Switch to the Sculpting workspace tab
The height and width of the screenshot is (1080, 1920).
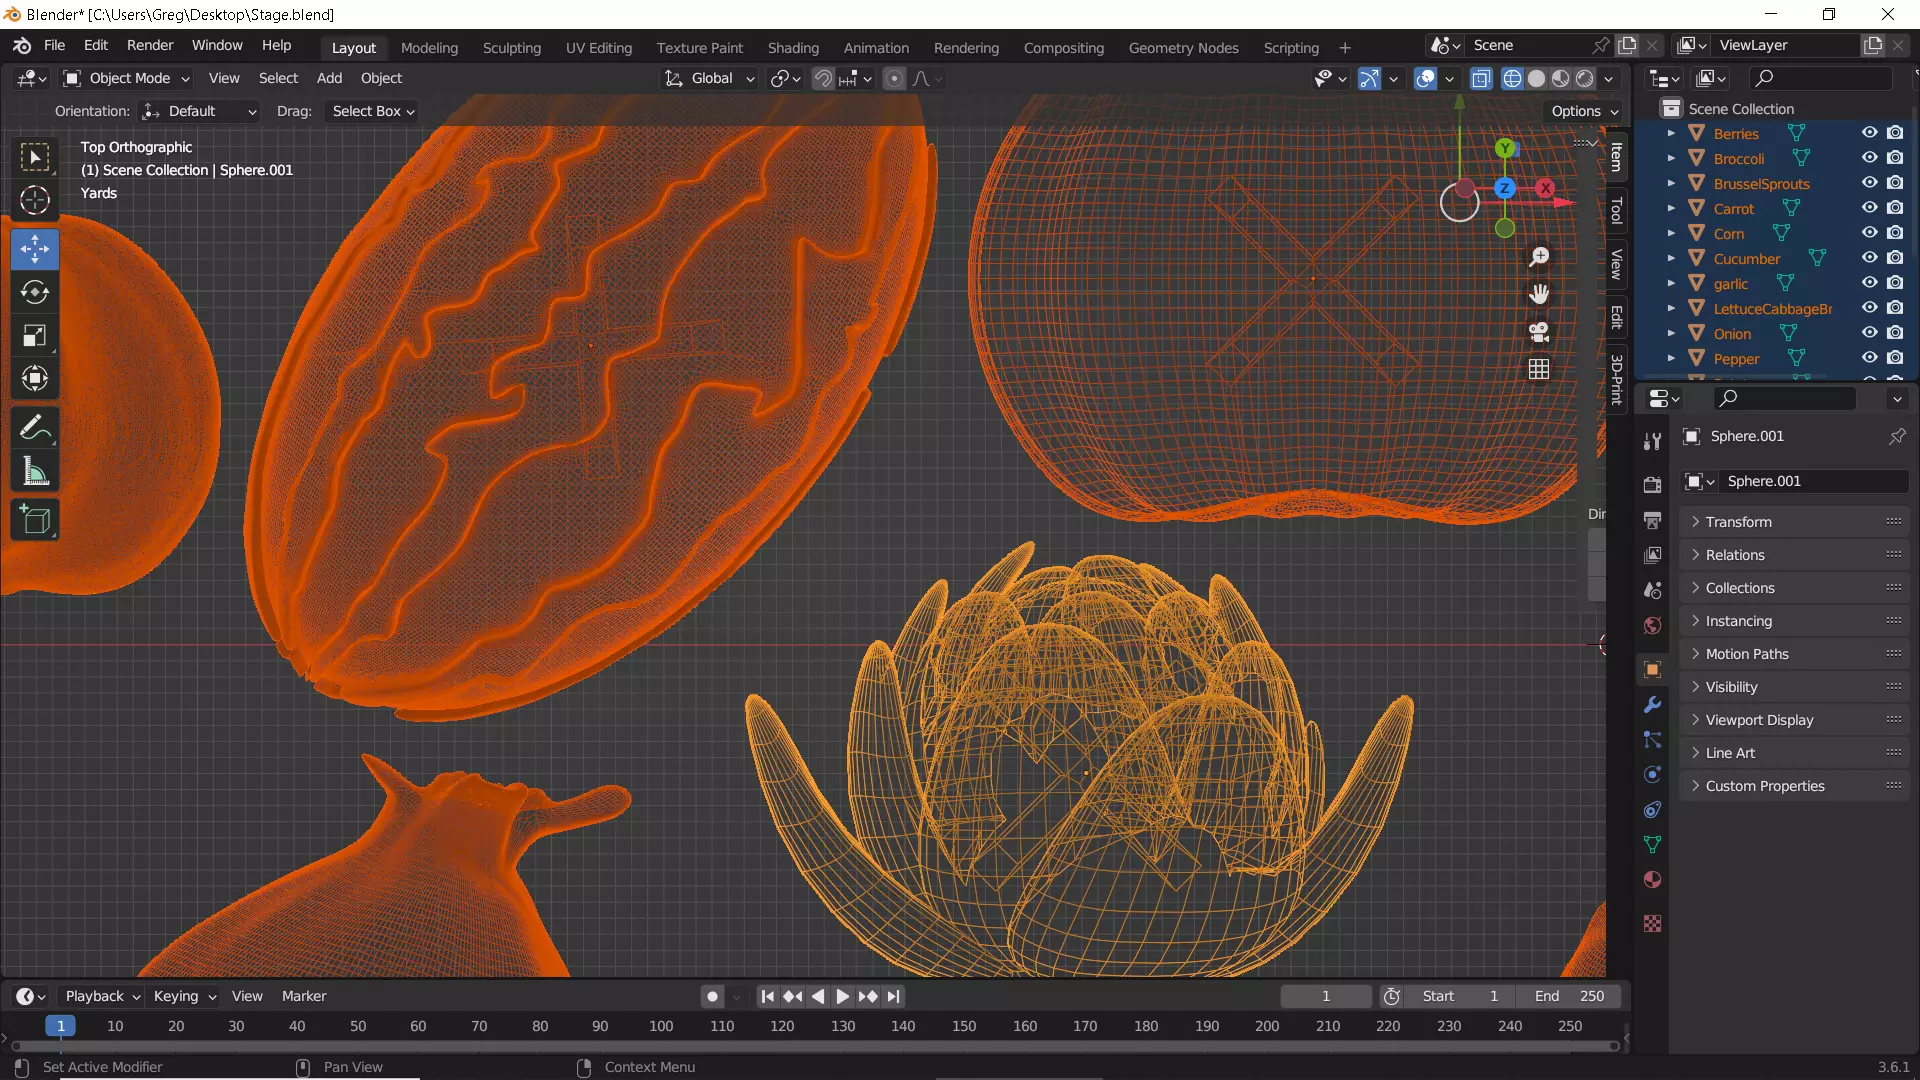tap(511, 47)
